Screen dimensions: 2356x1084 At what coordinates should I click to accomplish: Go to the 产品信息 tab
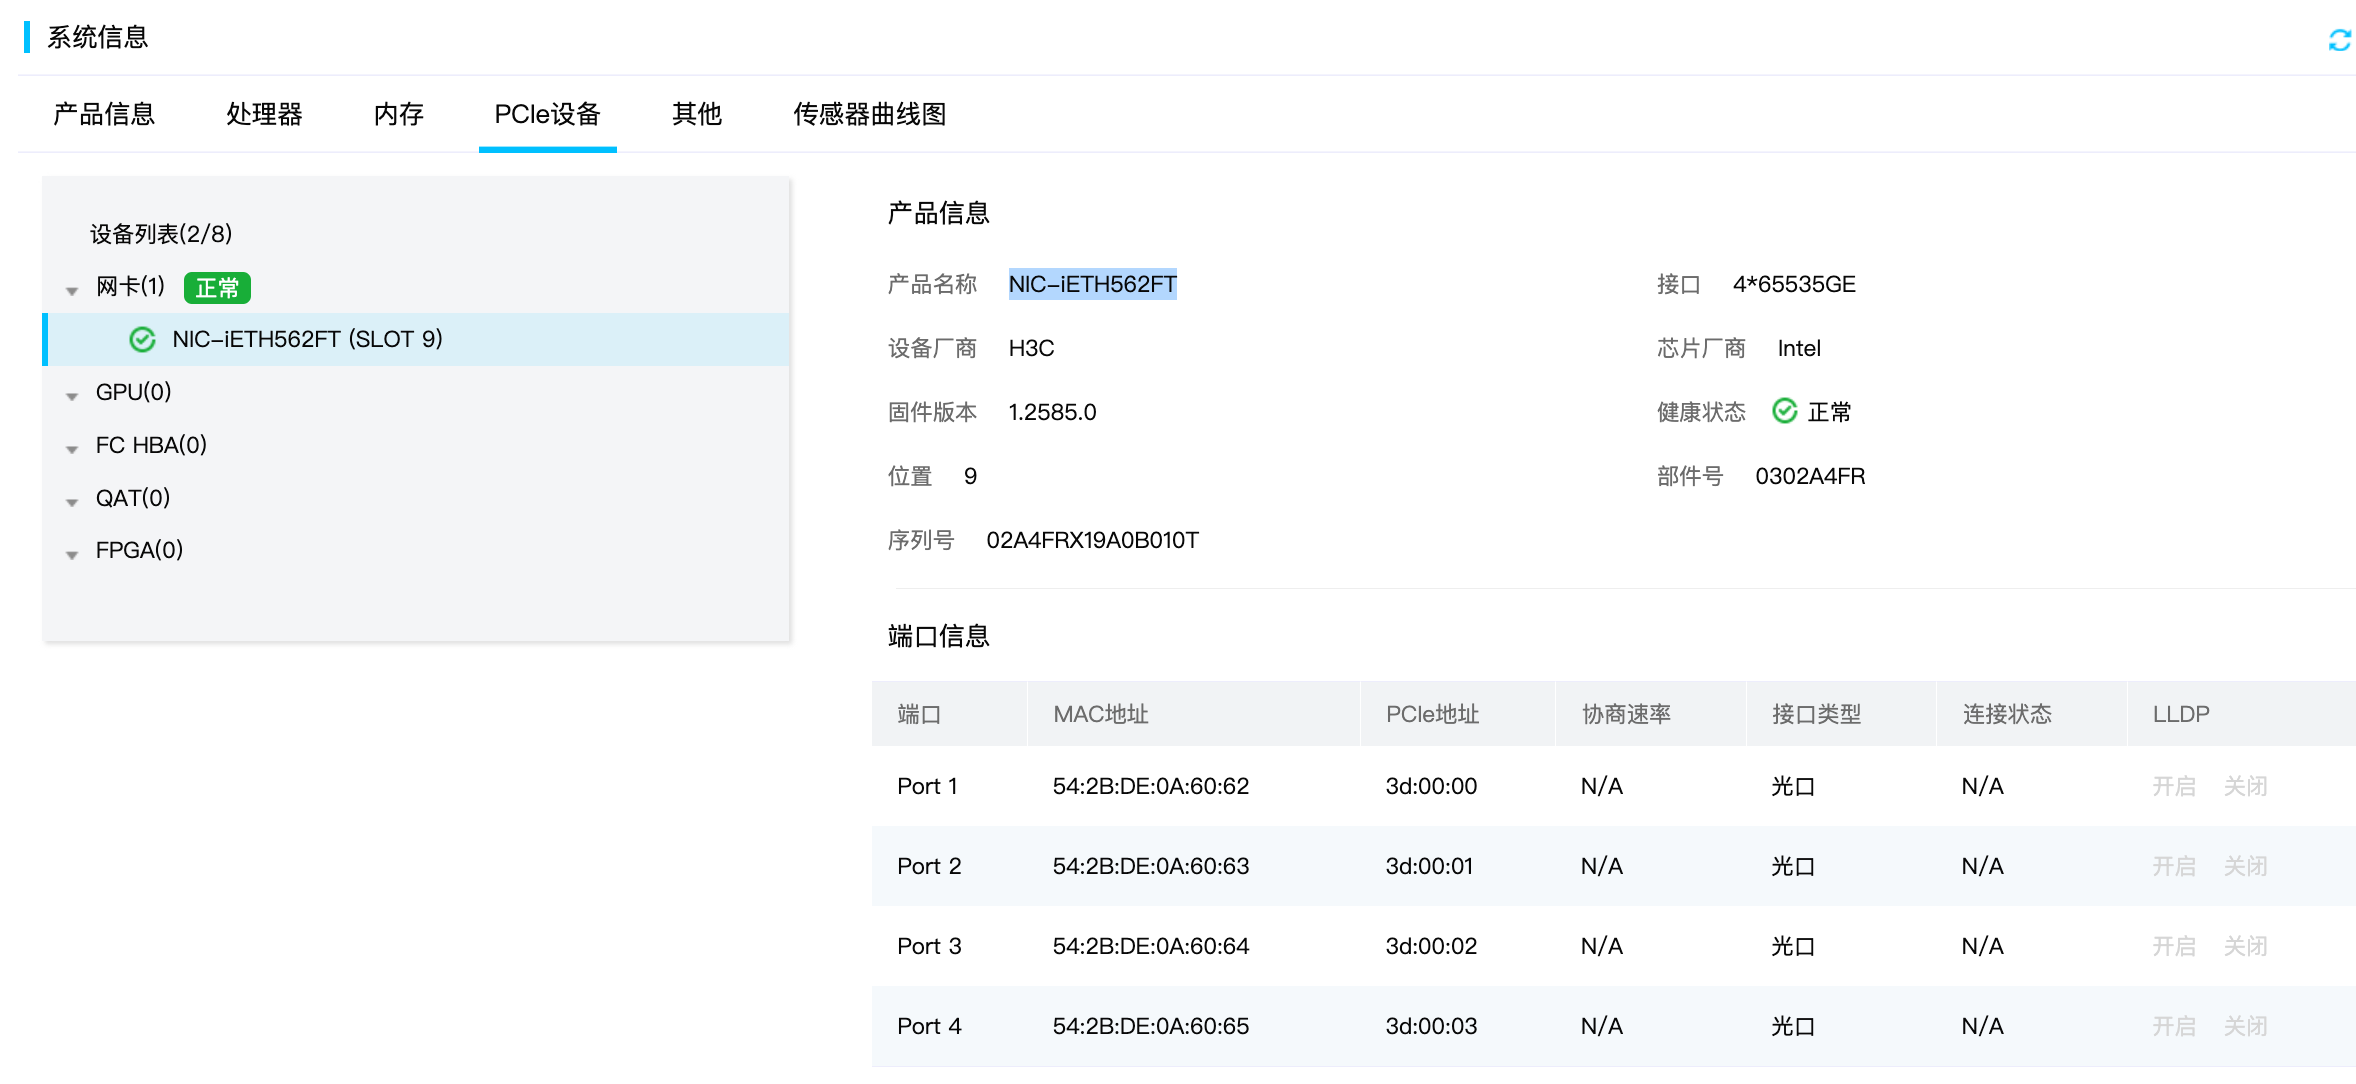coord(104,114)
